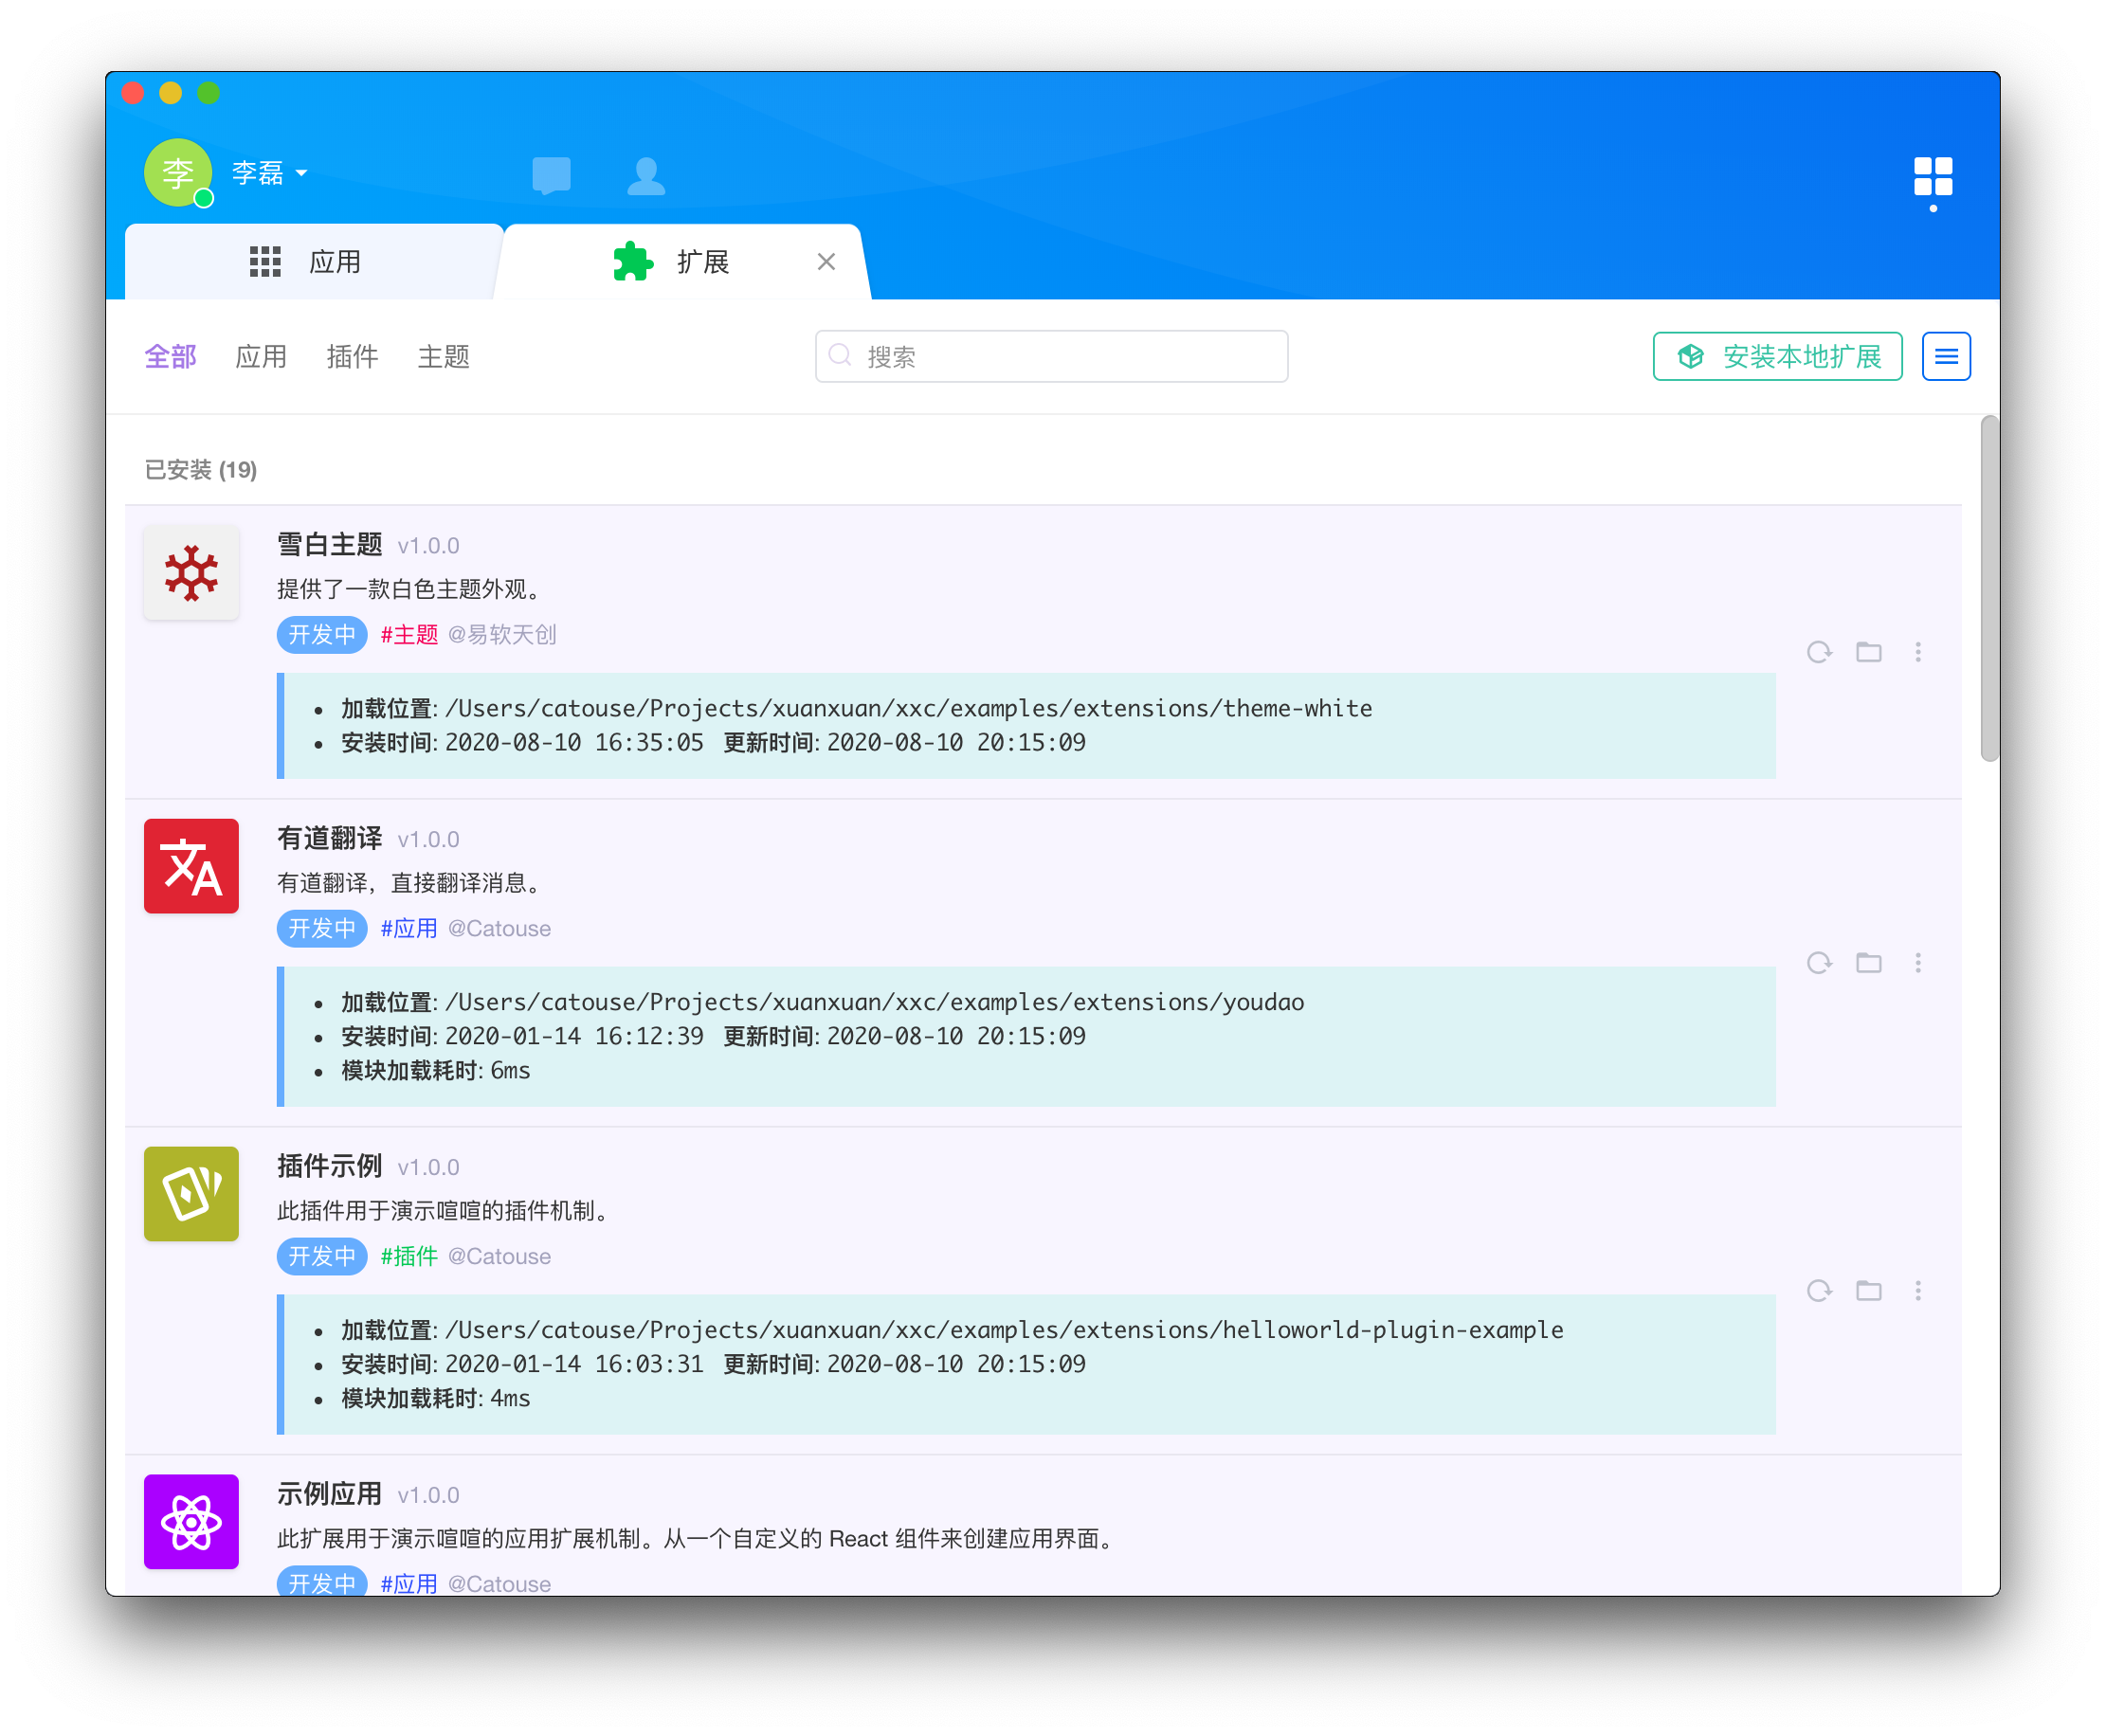Open the 有道翻译 extension folder
The width and height of the screenshot is (2106, 1736).
[1868, 962]
